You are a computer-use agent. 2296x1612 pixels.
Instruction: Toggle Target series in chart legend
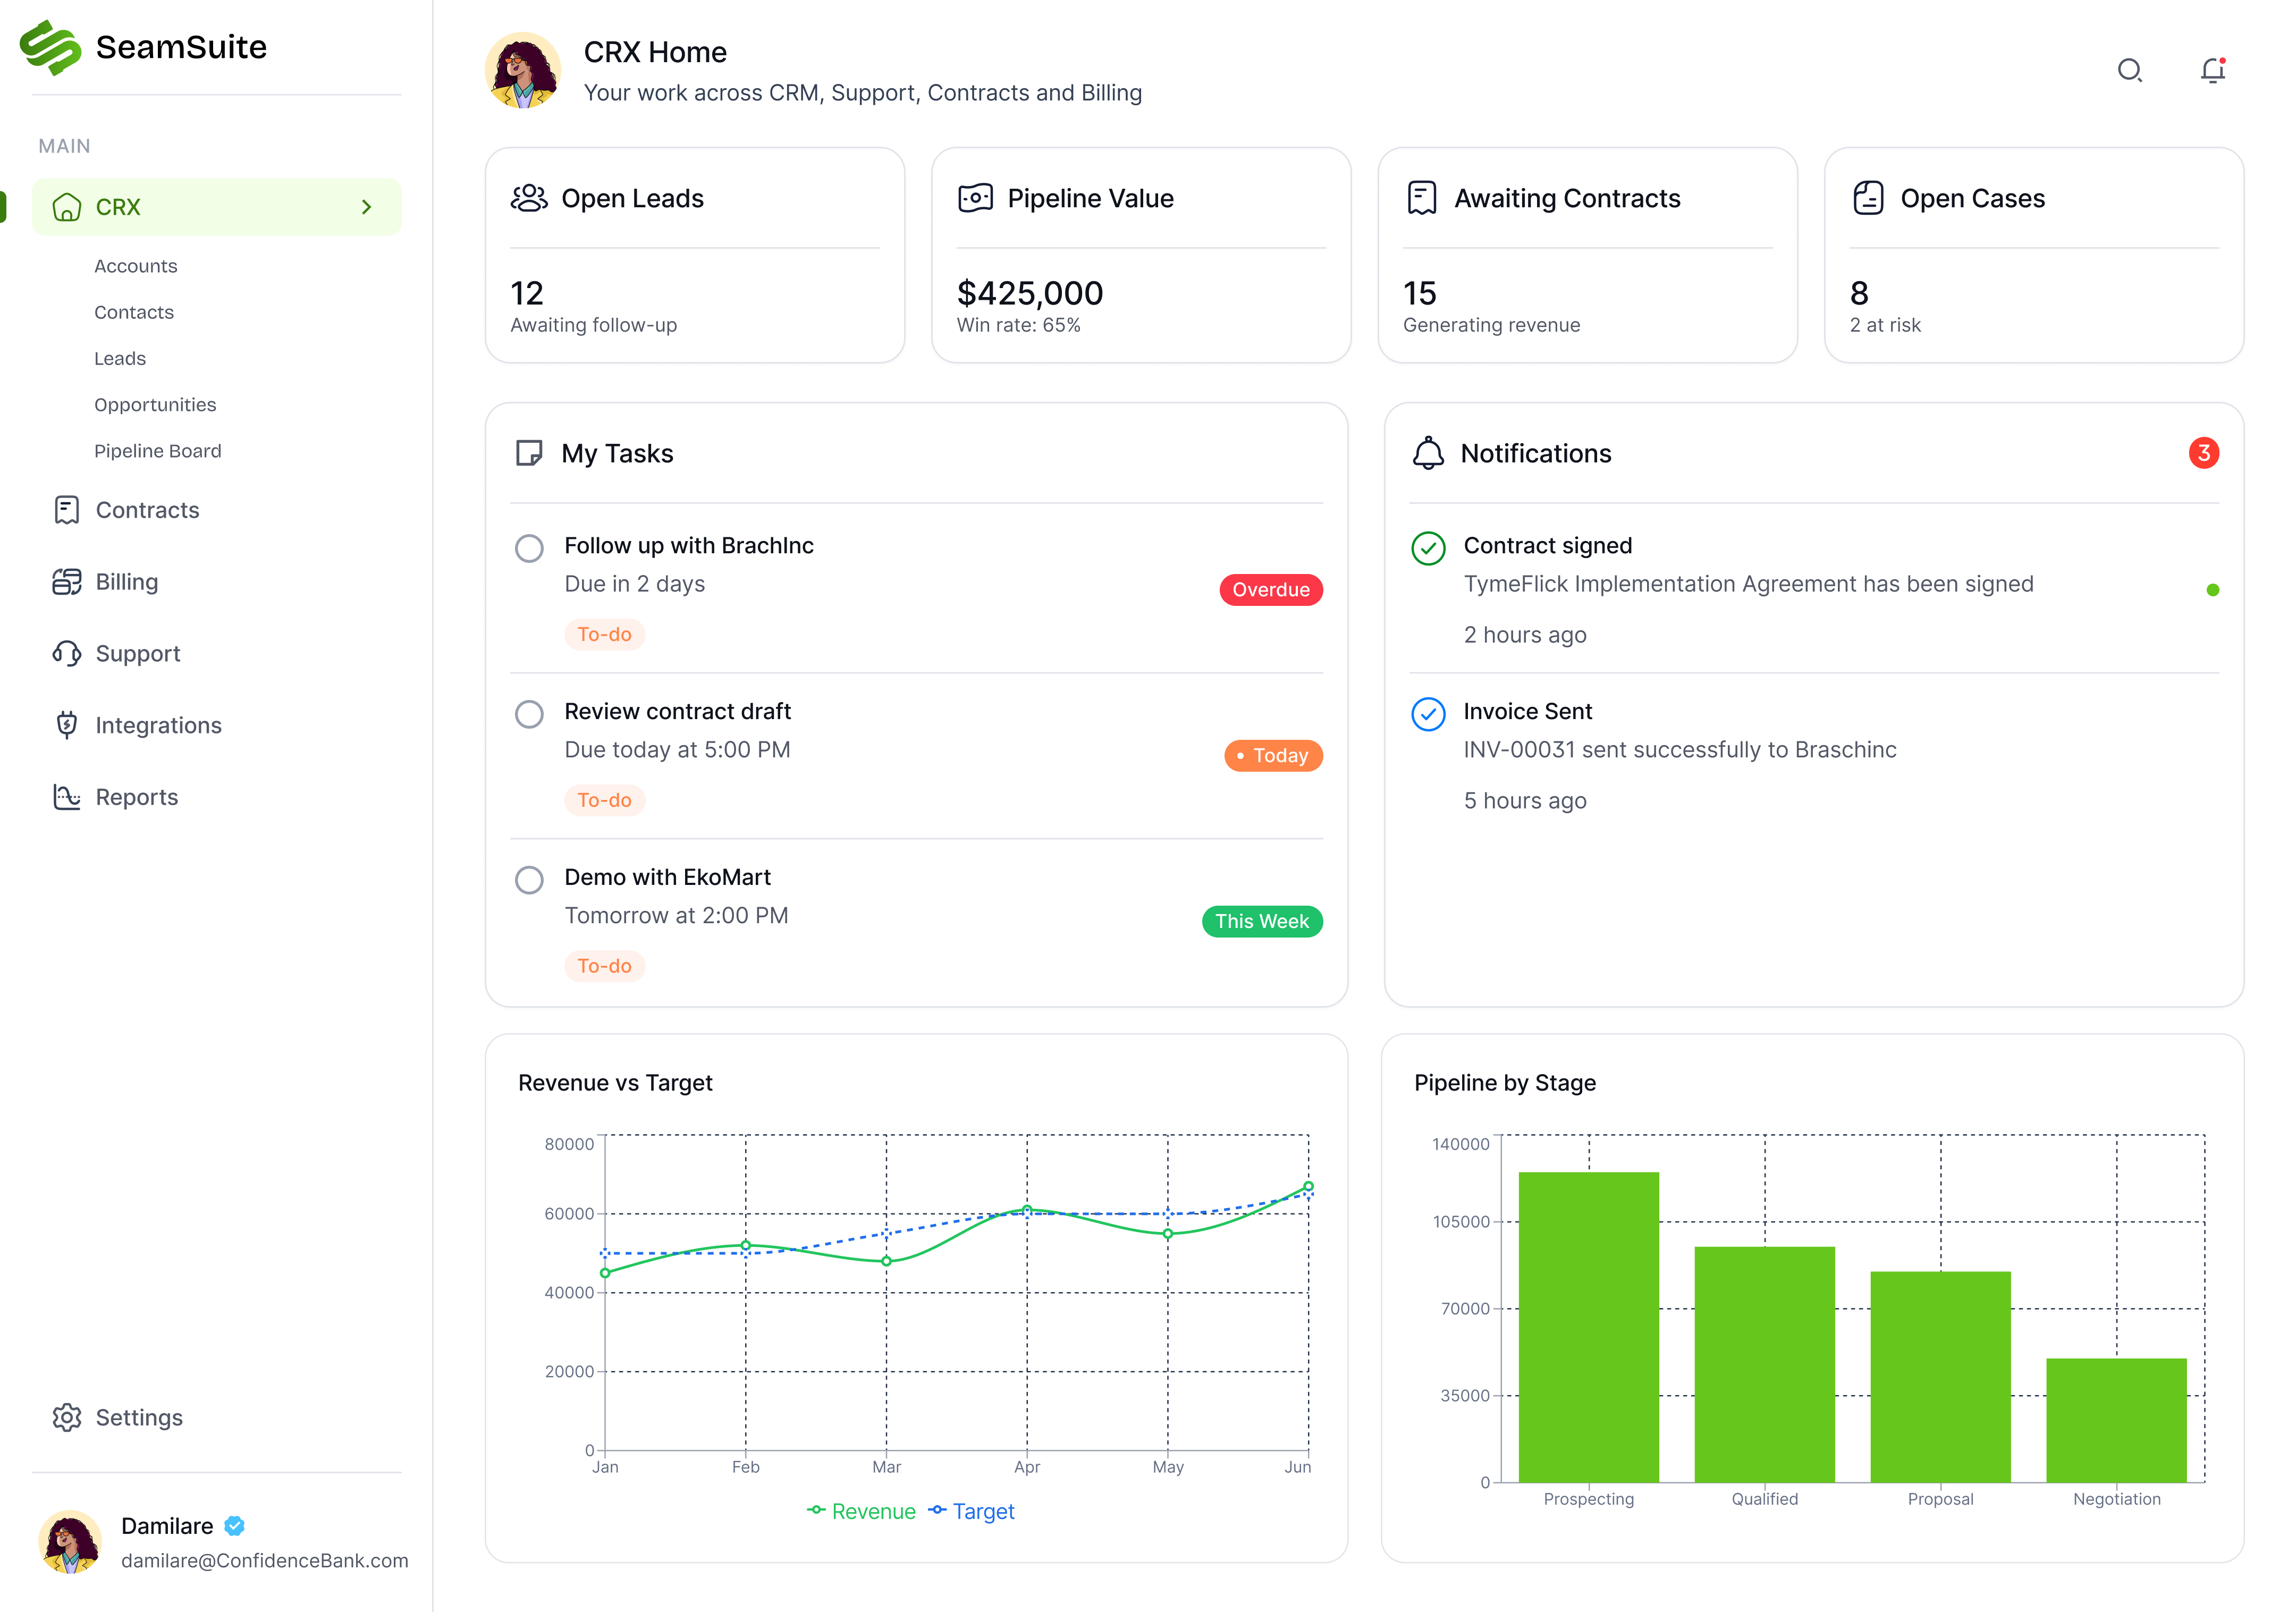971,1511
